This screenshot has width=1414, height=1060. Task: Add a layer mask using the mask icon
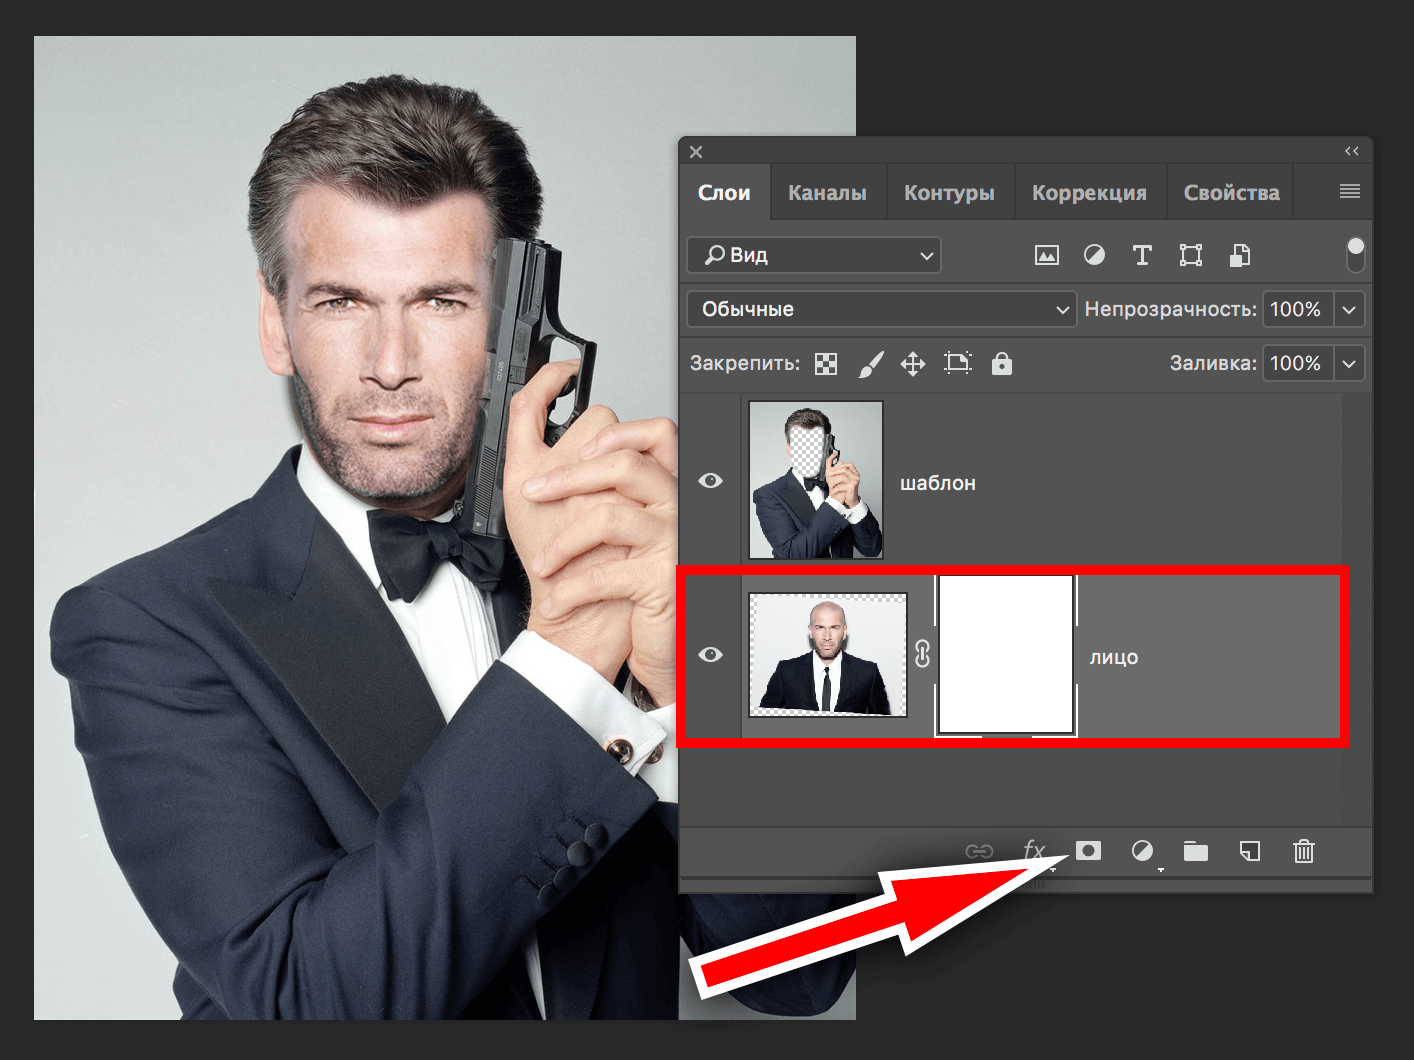click(x=1088, y=851)
